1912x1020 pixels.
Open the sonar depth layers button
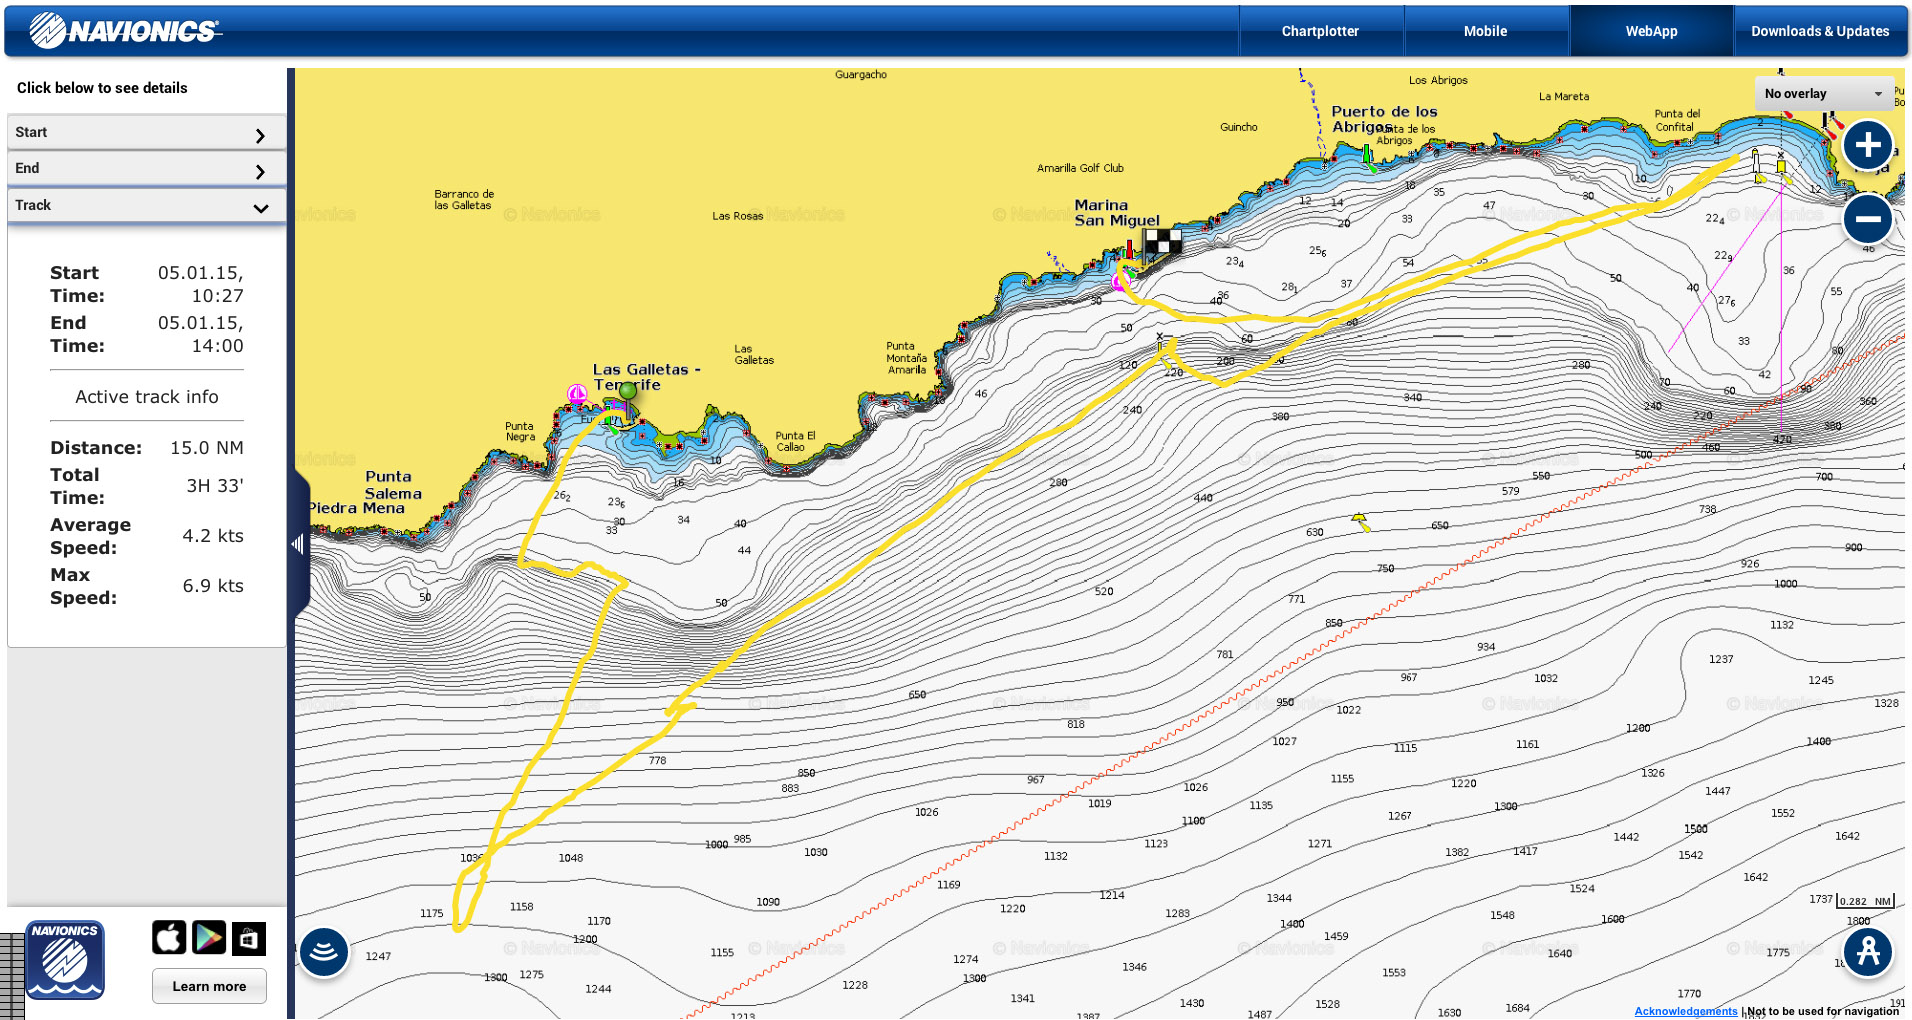(323, 952)
